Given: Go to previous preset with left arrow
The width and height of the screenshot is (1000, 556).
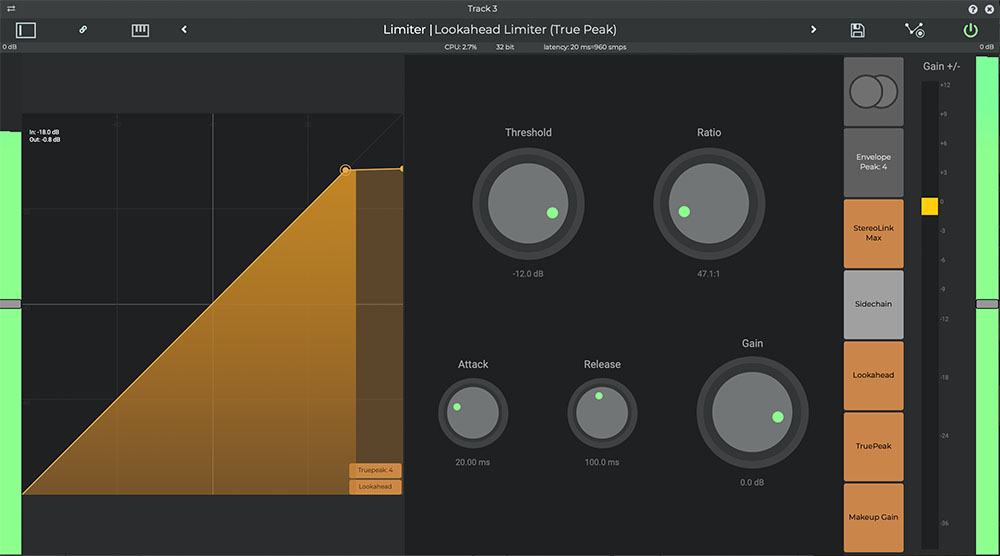Looking at the screenshot, I should click(x=184, y=30).
